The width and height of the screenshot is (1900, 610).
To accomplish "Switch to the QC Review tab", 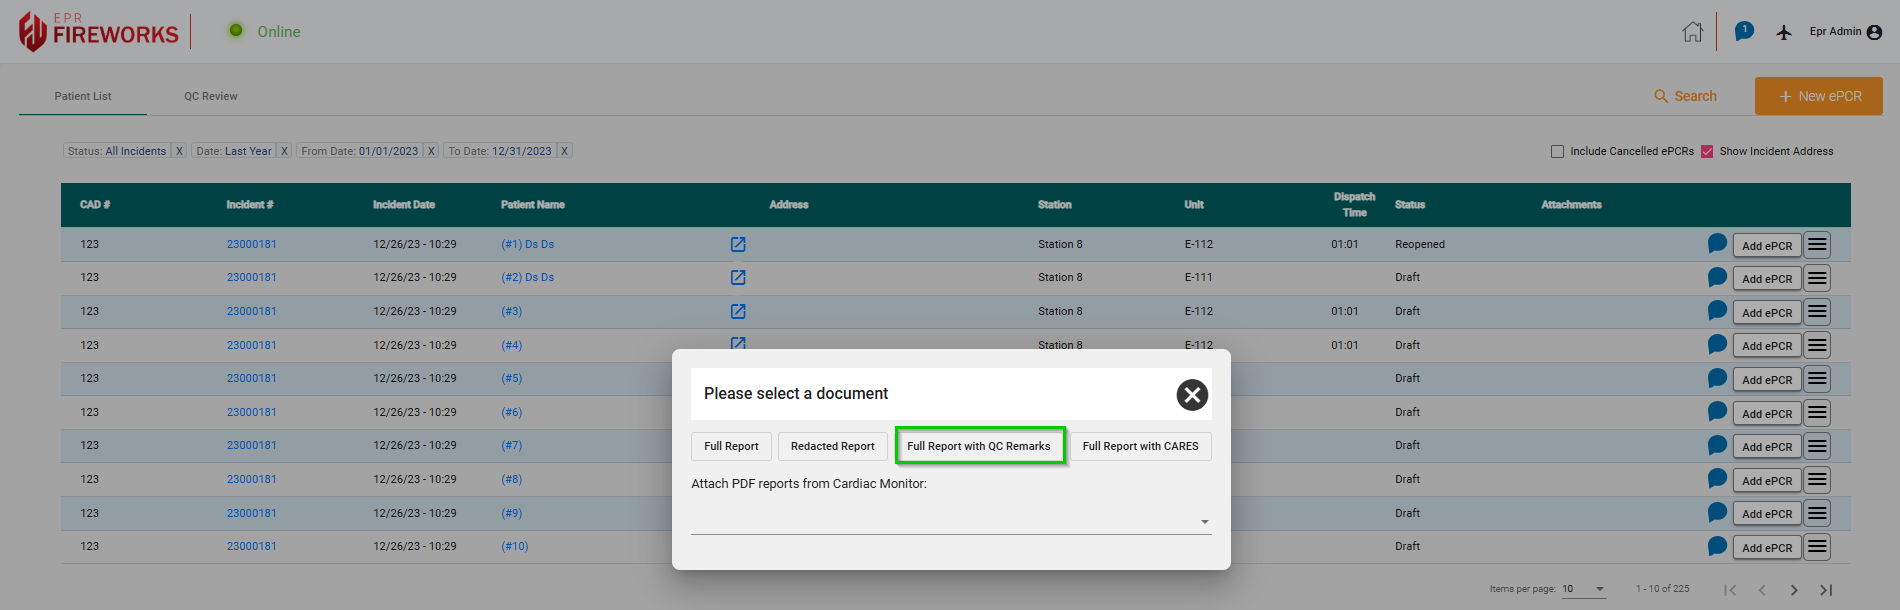I will pos(210,97).
